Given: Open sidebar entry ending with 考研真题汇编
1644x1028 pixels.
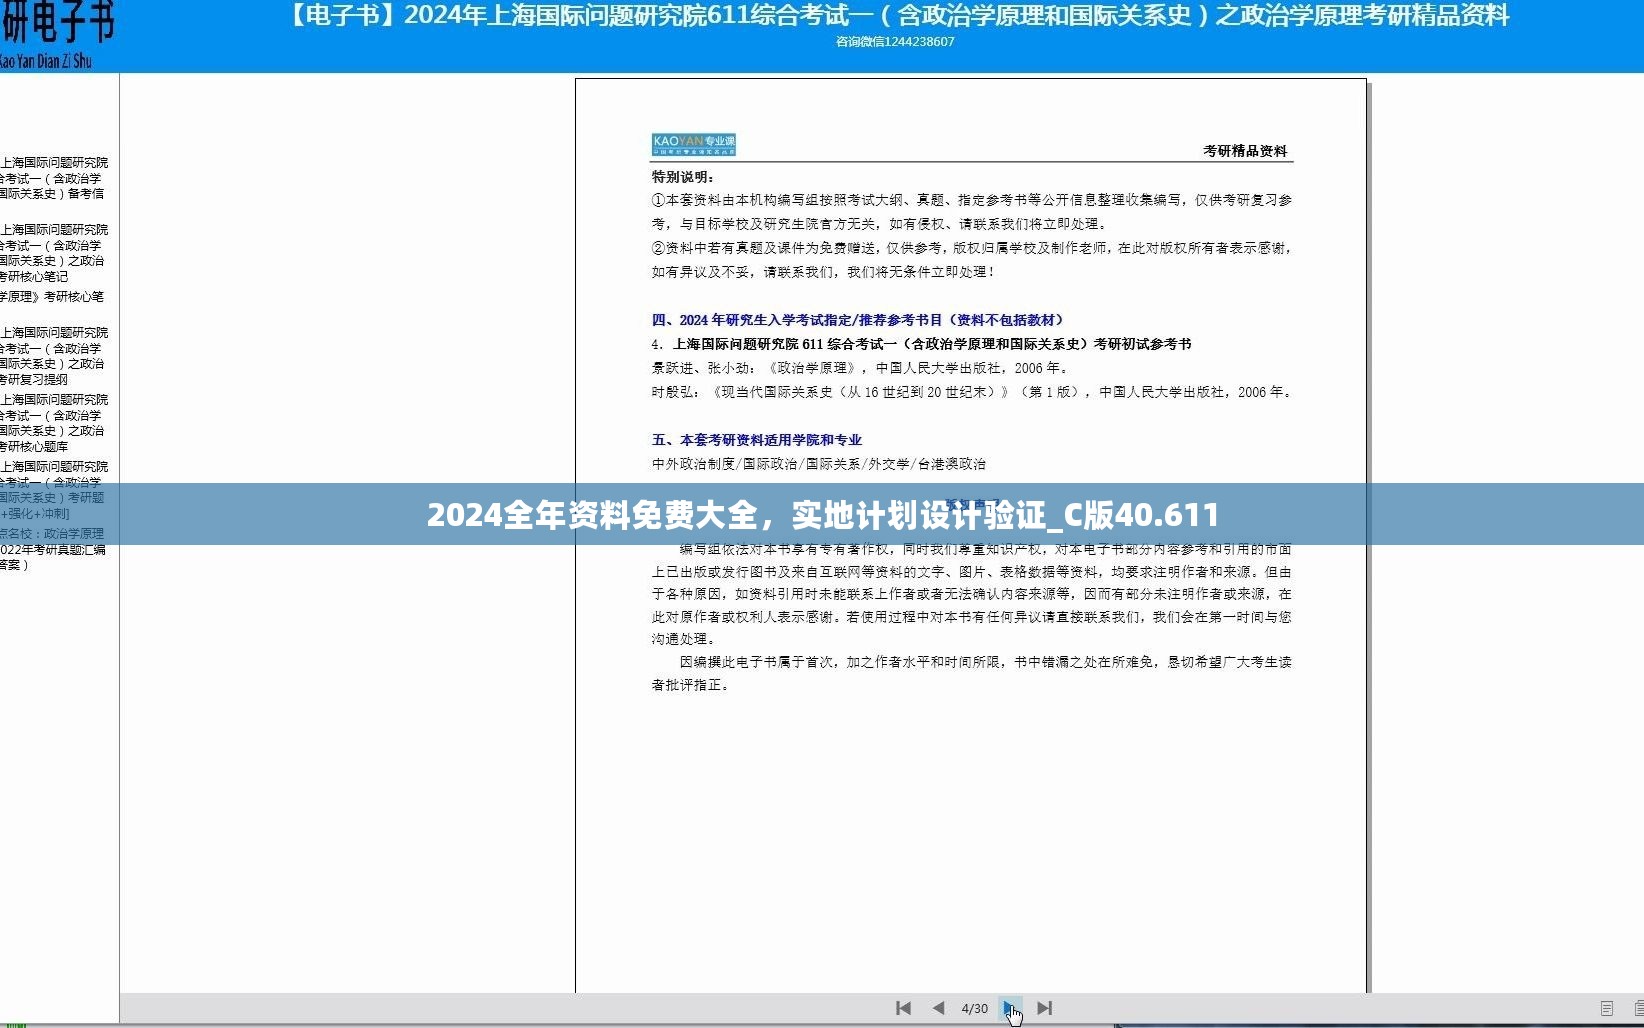Looking at the screenshot, I should (x=53, y=549).
